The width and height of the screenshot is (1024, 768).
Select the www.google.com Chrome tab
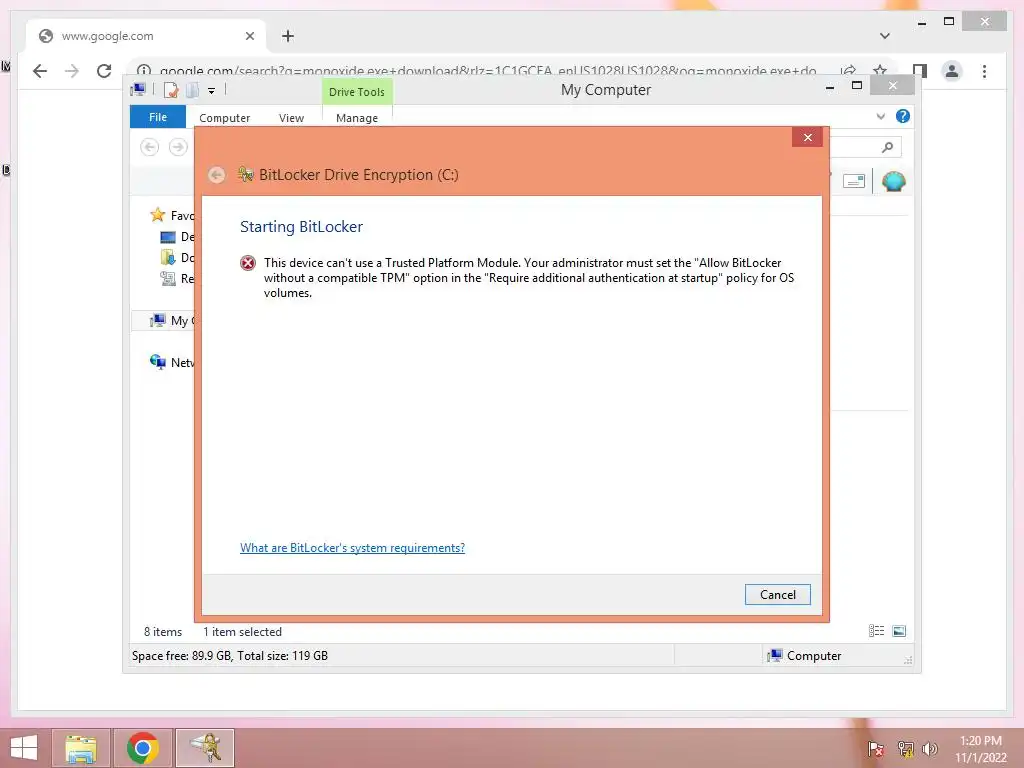pyautogui.click(x=146, y=36)
